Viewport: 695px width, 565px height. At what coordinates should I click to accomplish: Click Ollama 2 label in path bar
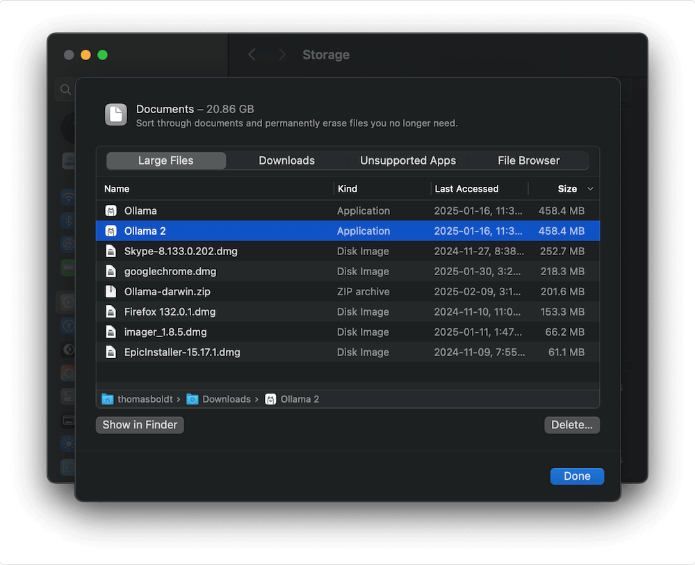pos(300,399)
